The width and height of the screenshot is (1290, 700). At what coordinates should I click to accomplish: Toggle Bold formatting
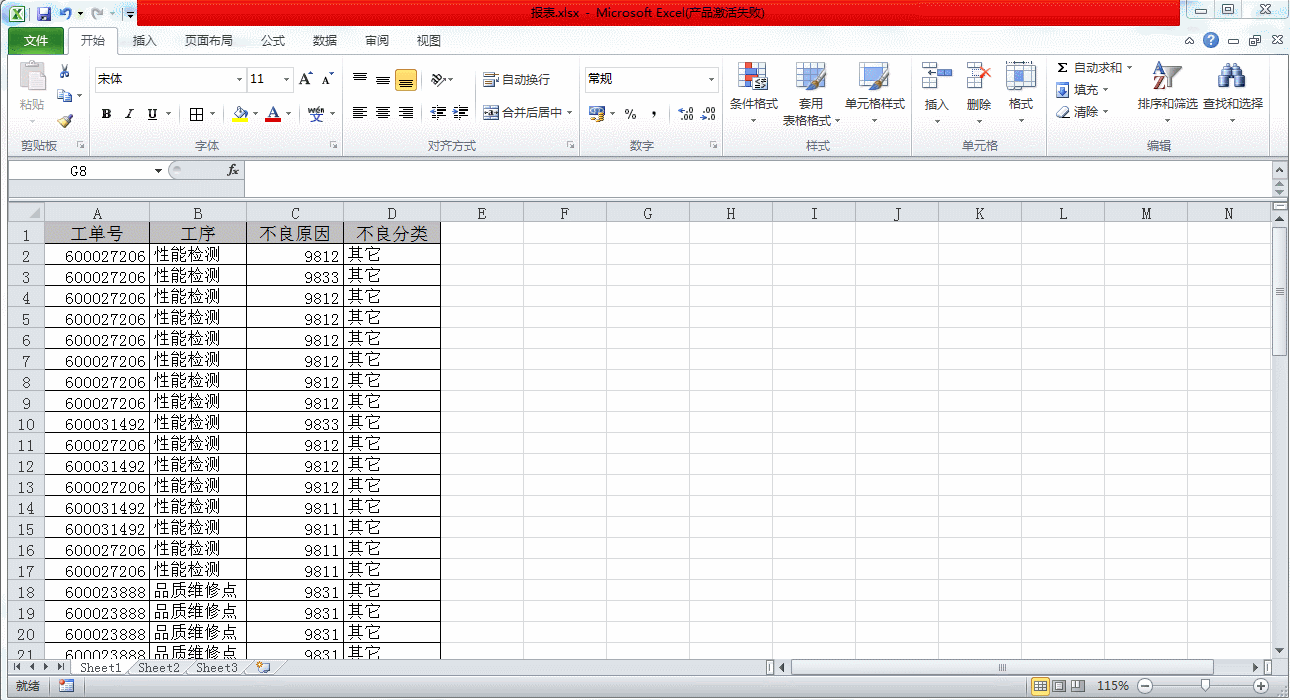pyautogui.click(x=106, y=114)
